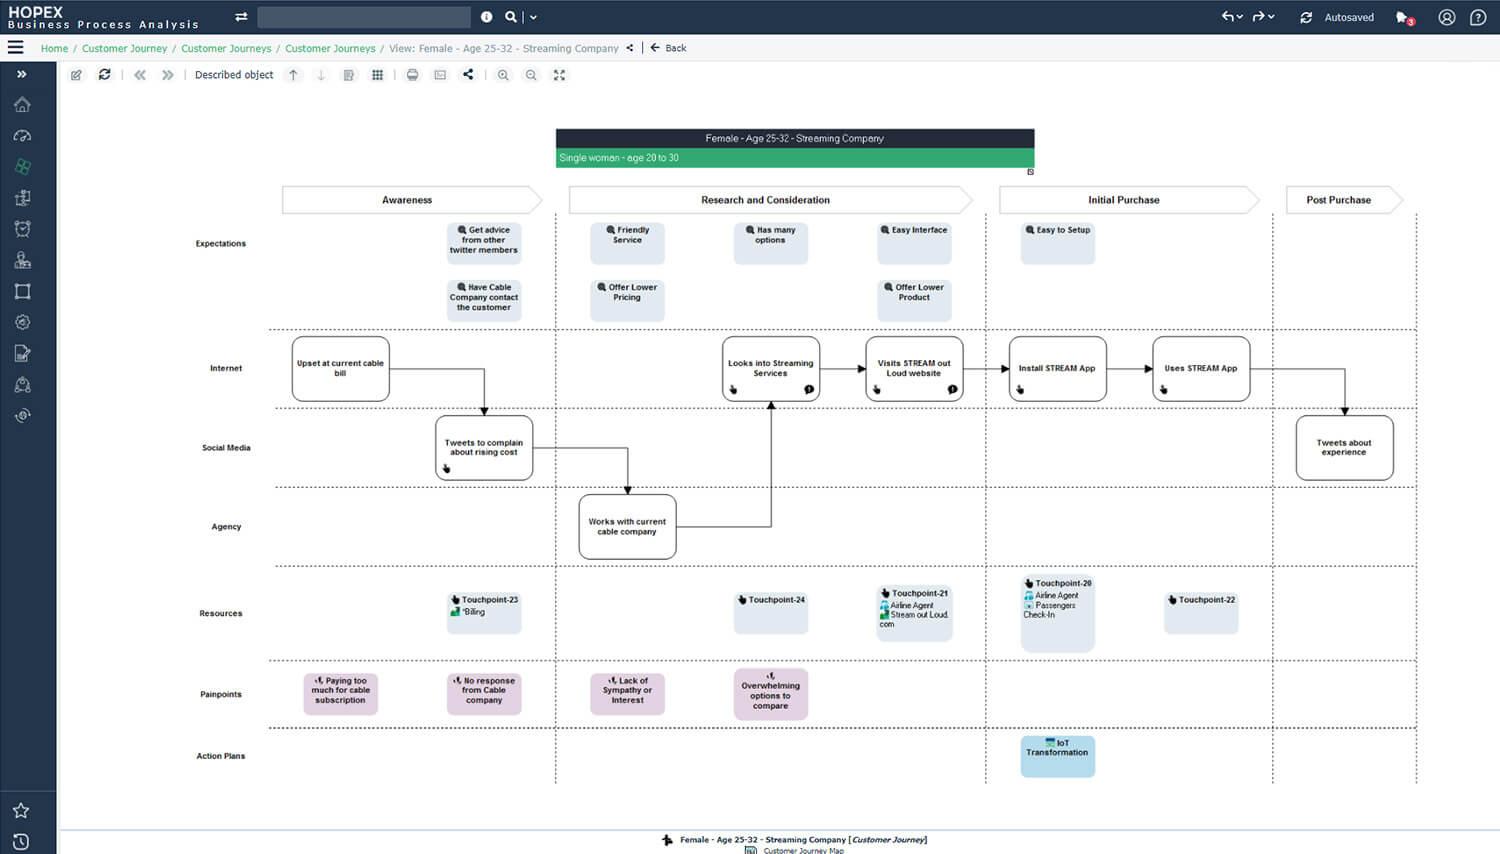The image size is (1500, 854).
Task: Zoom out of the diagram
Action: 531,75
